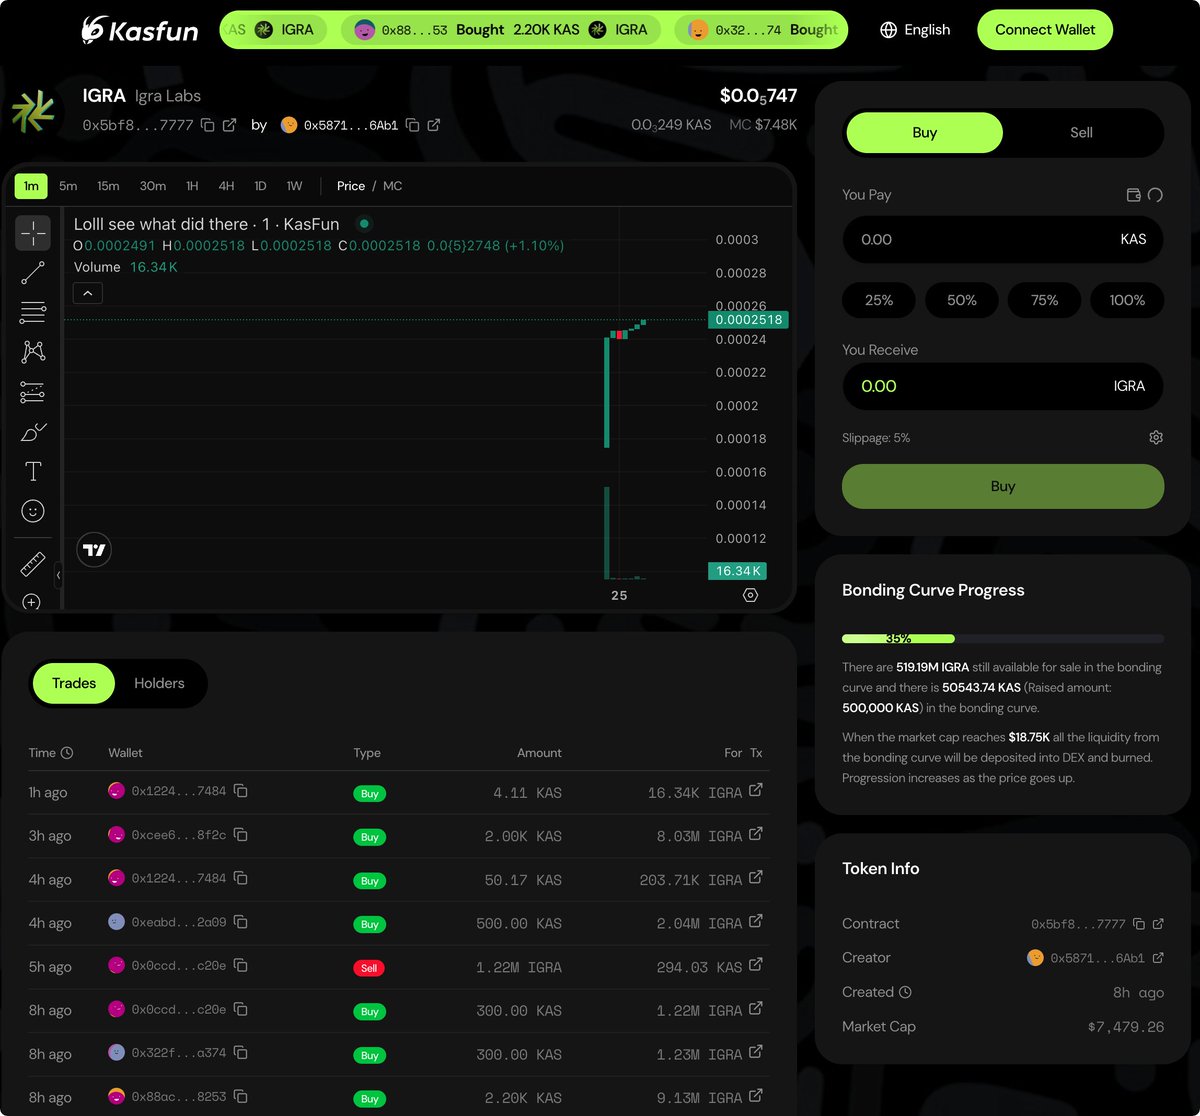Select the 1H timeframe
Screen dimensions: 1200x1116
click(192, 186)
